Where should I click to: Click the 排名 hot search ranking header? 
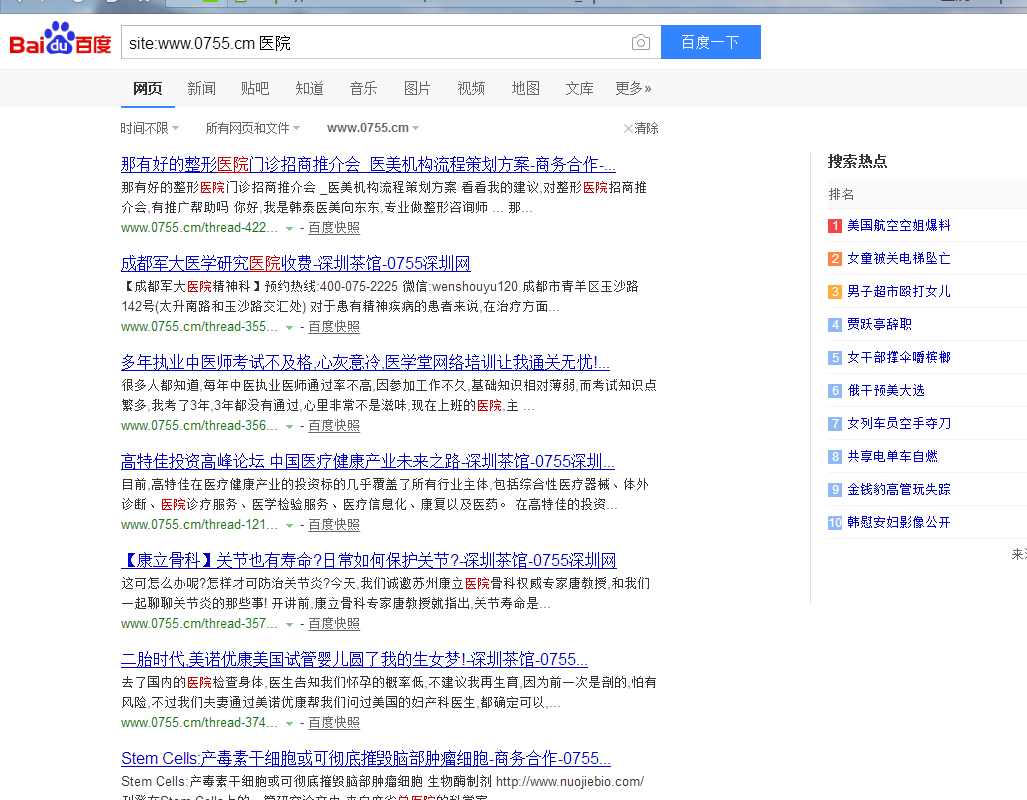842,195
